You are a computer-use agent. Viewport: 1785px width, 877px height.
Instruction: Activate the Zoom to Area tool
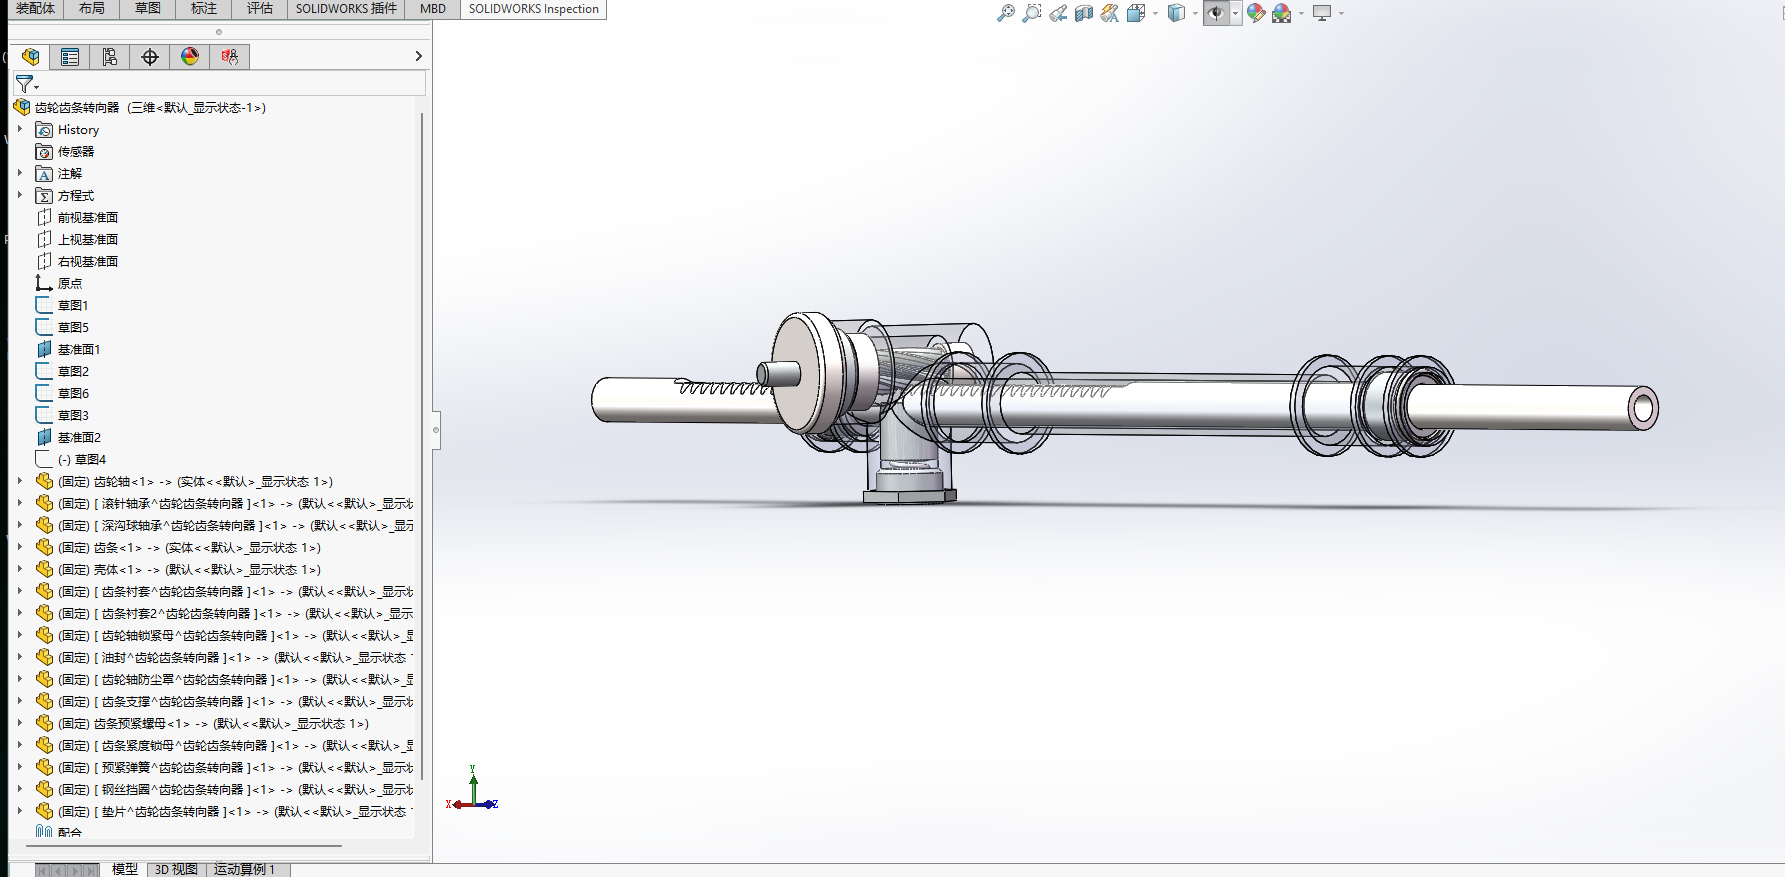click(x=1031, y=13)
